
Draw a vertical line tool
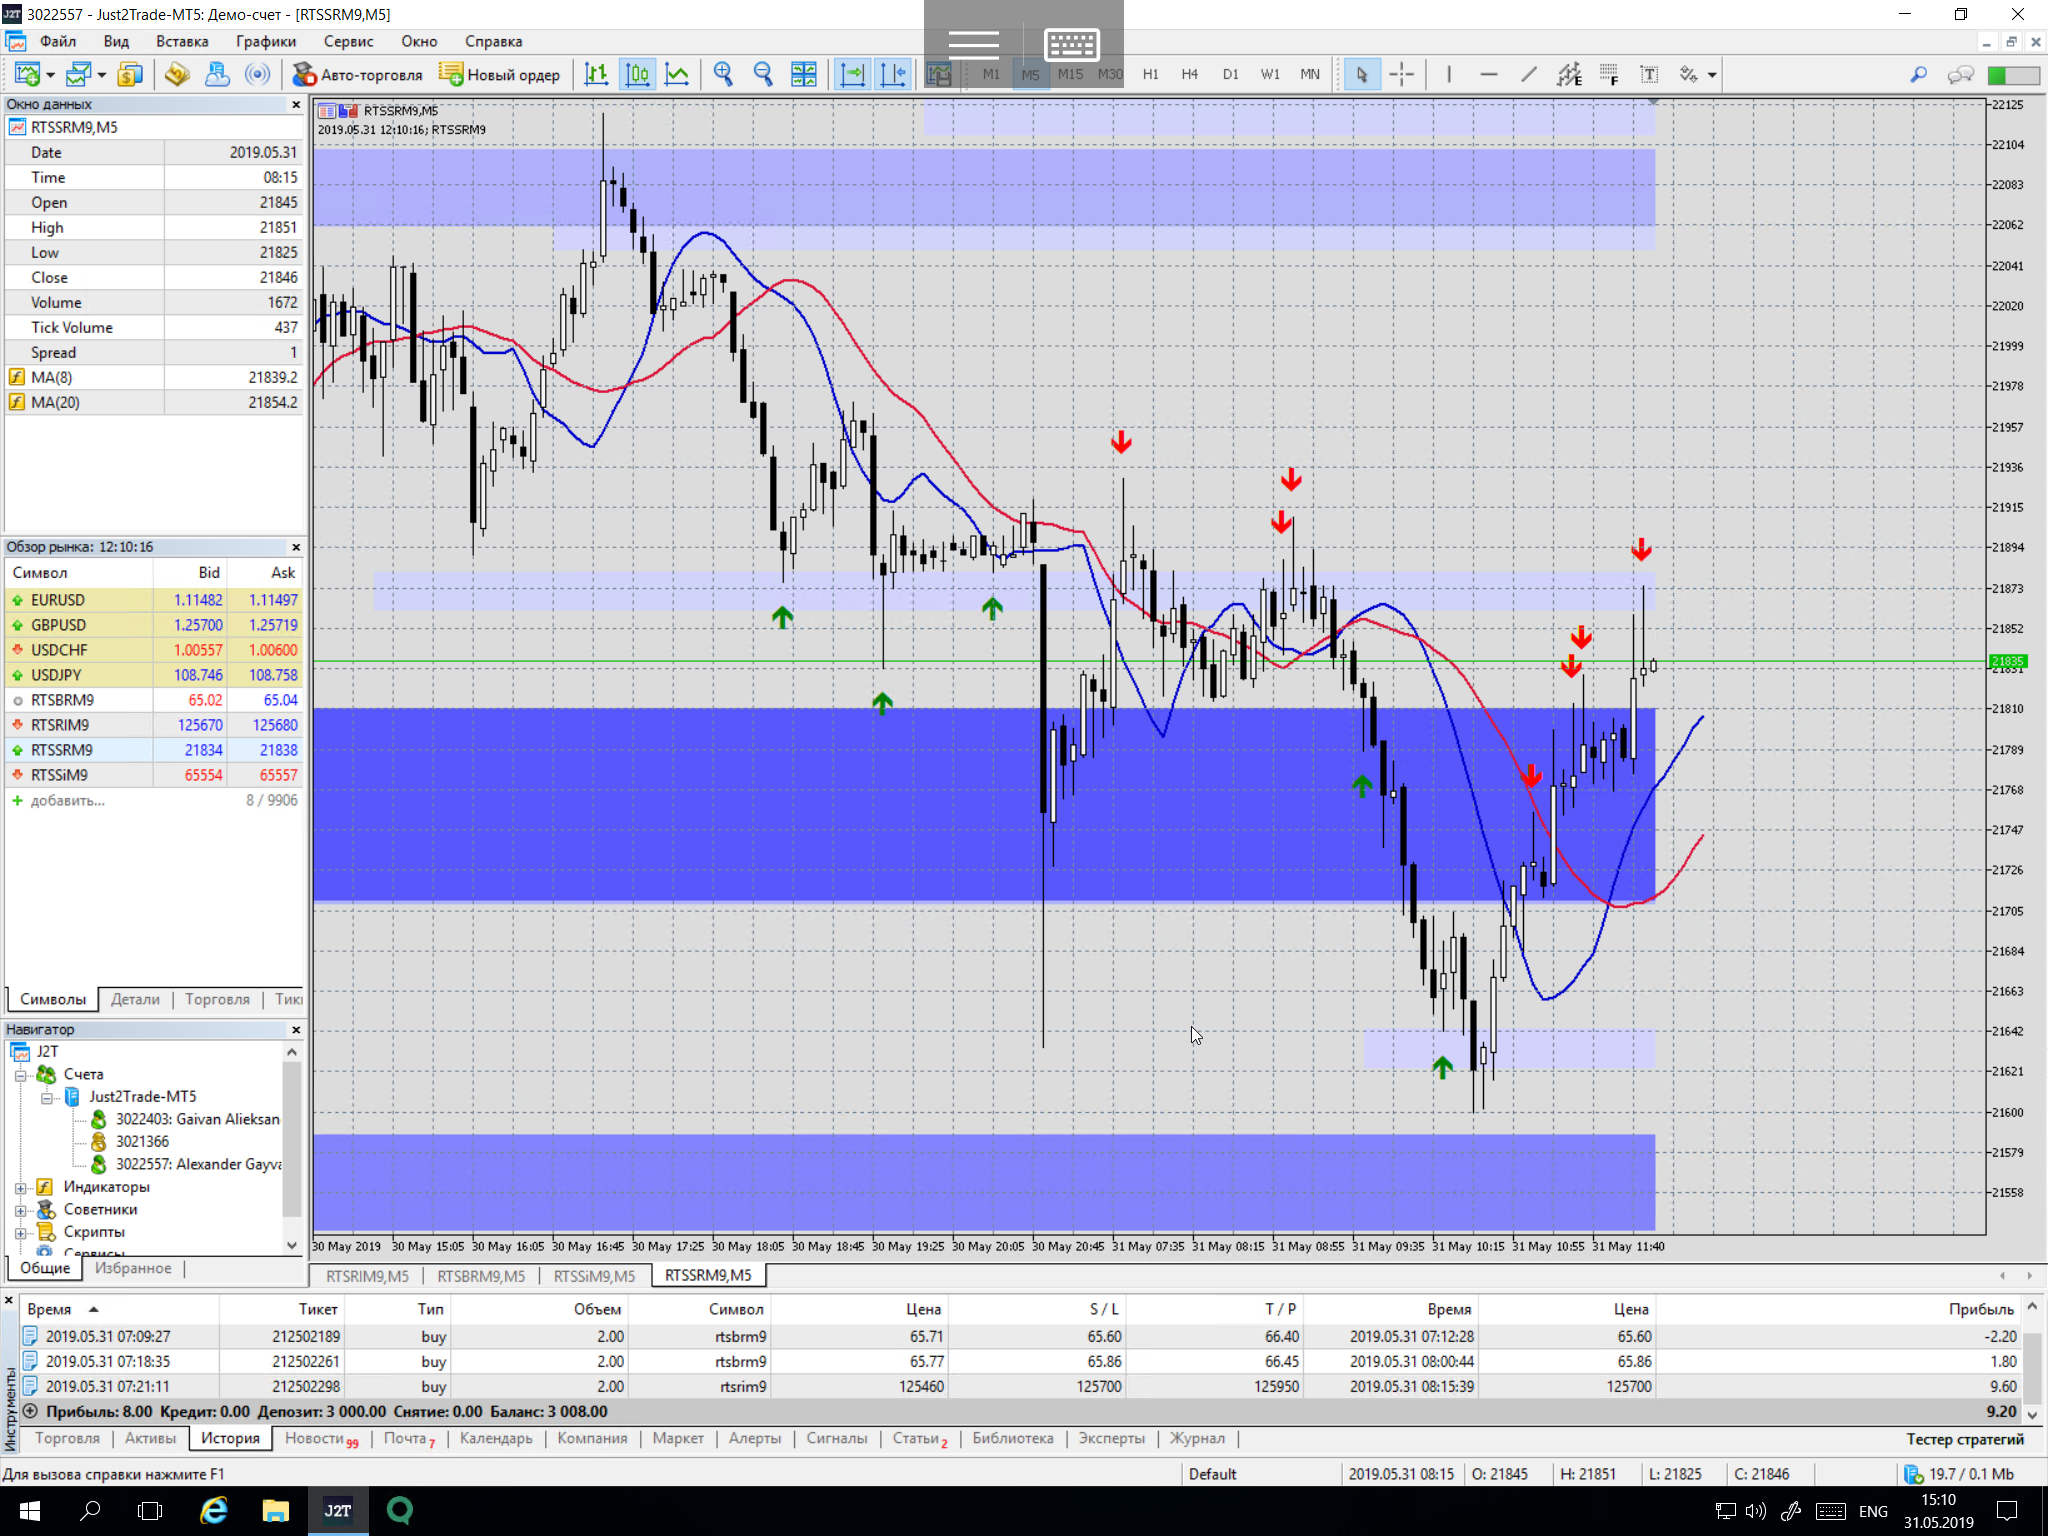[1448, 74]
